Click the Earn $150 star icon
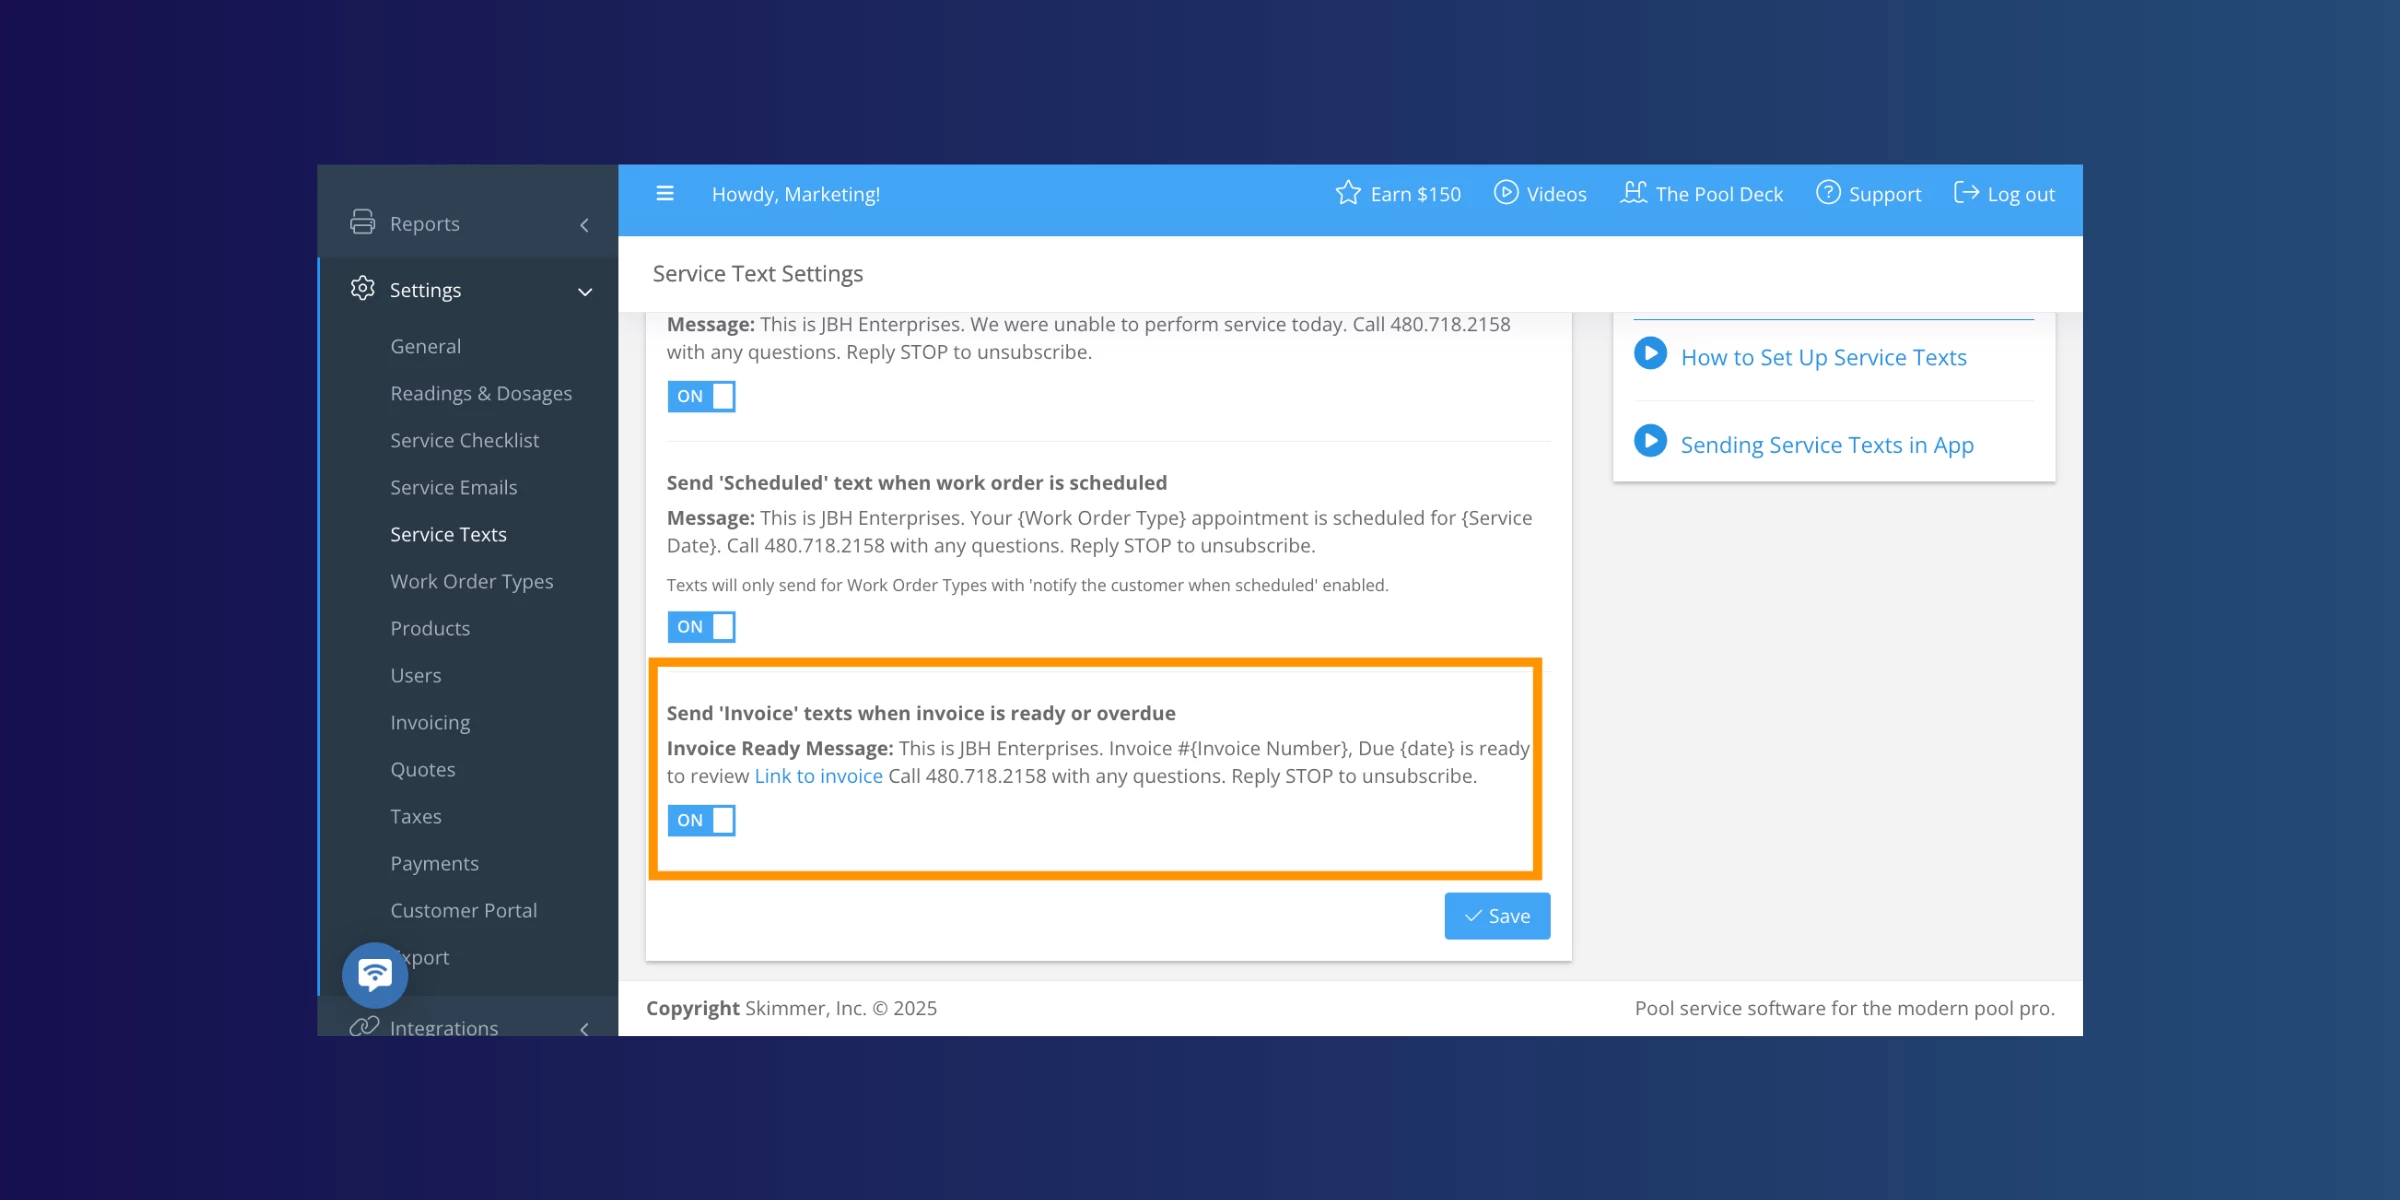The height and width of the screenshot is (1200, 2400). (x=1348, y=193)
